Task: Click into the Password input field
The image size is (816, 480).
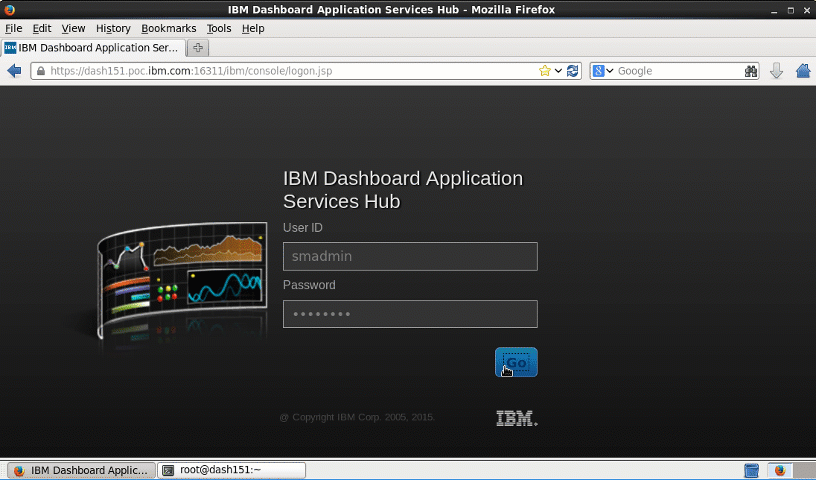Action: pyautogui.click(x=410, y=314)
